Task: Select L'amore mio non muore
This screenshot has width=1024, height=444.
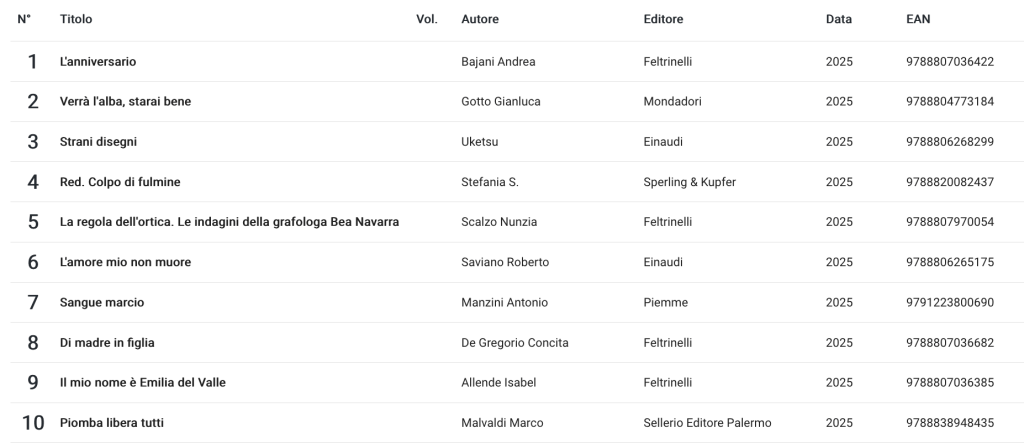Action: click(x=125, y=262)
